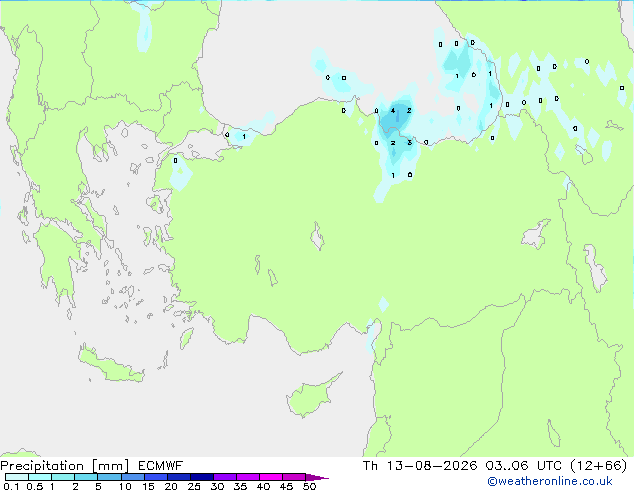Click the ECMWF model label
The image size is (634, 490).
coord(161,466)
